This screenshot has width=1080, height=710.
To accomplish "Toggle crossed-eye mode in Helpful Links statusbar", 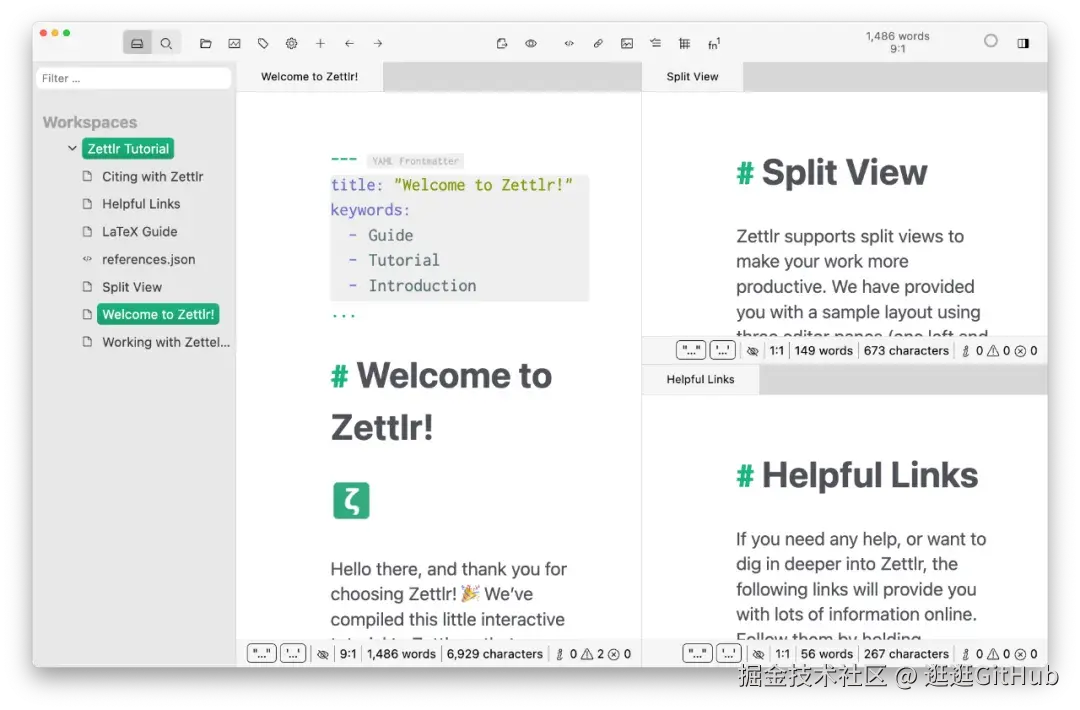I will tap(758, 654).
